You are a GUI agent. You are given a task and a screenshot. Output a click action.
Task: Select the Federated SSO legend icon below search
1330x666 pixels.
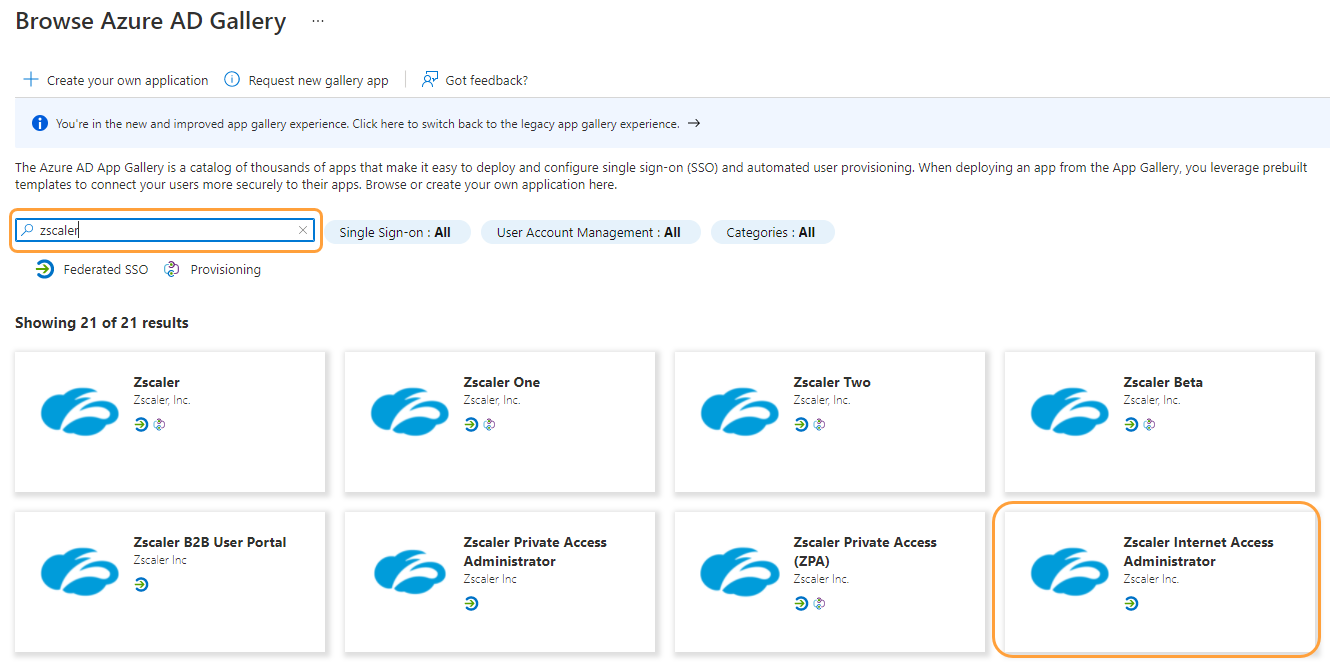tap(42, 268)
